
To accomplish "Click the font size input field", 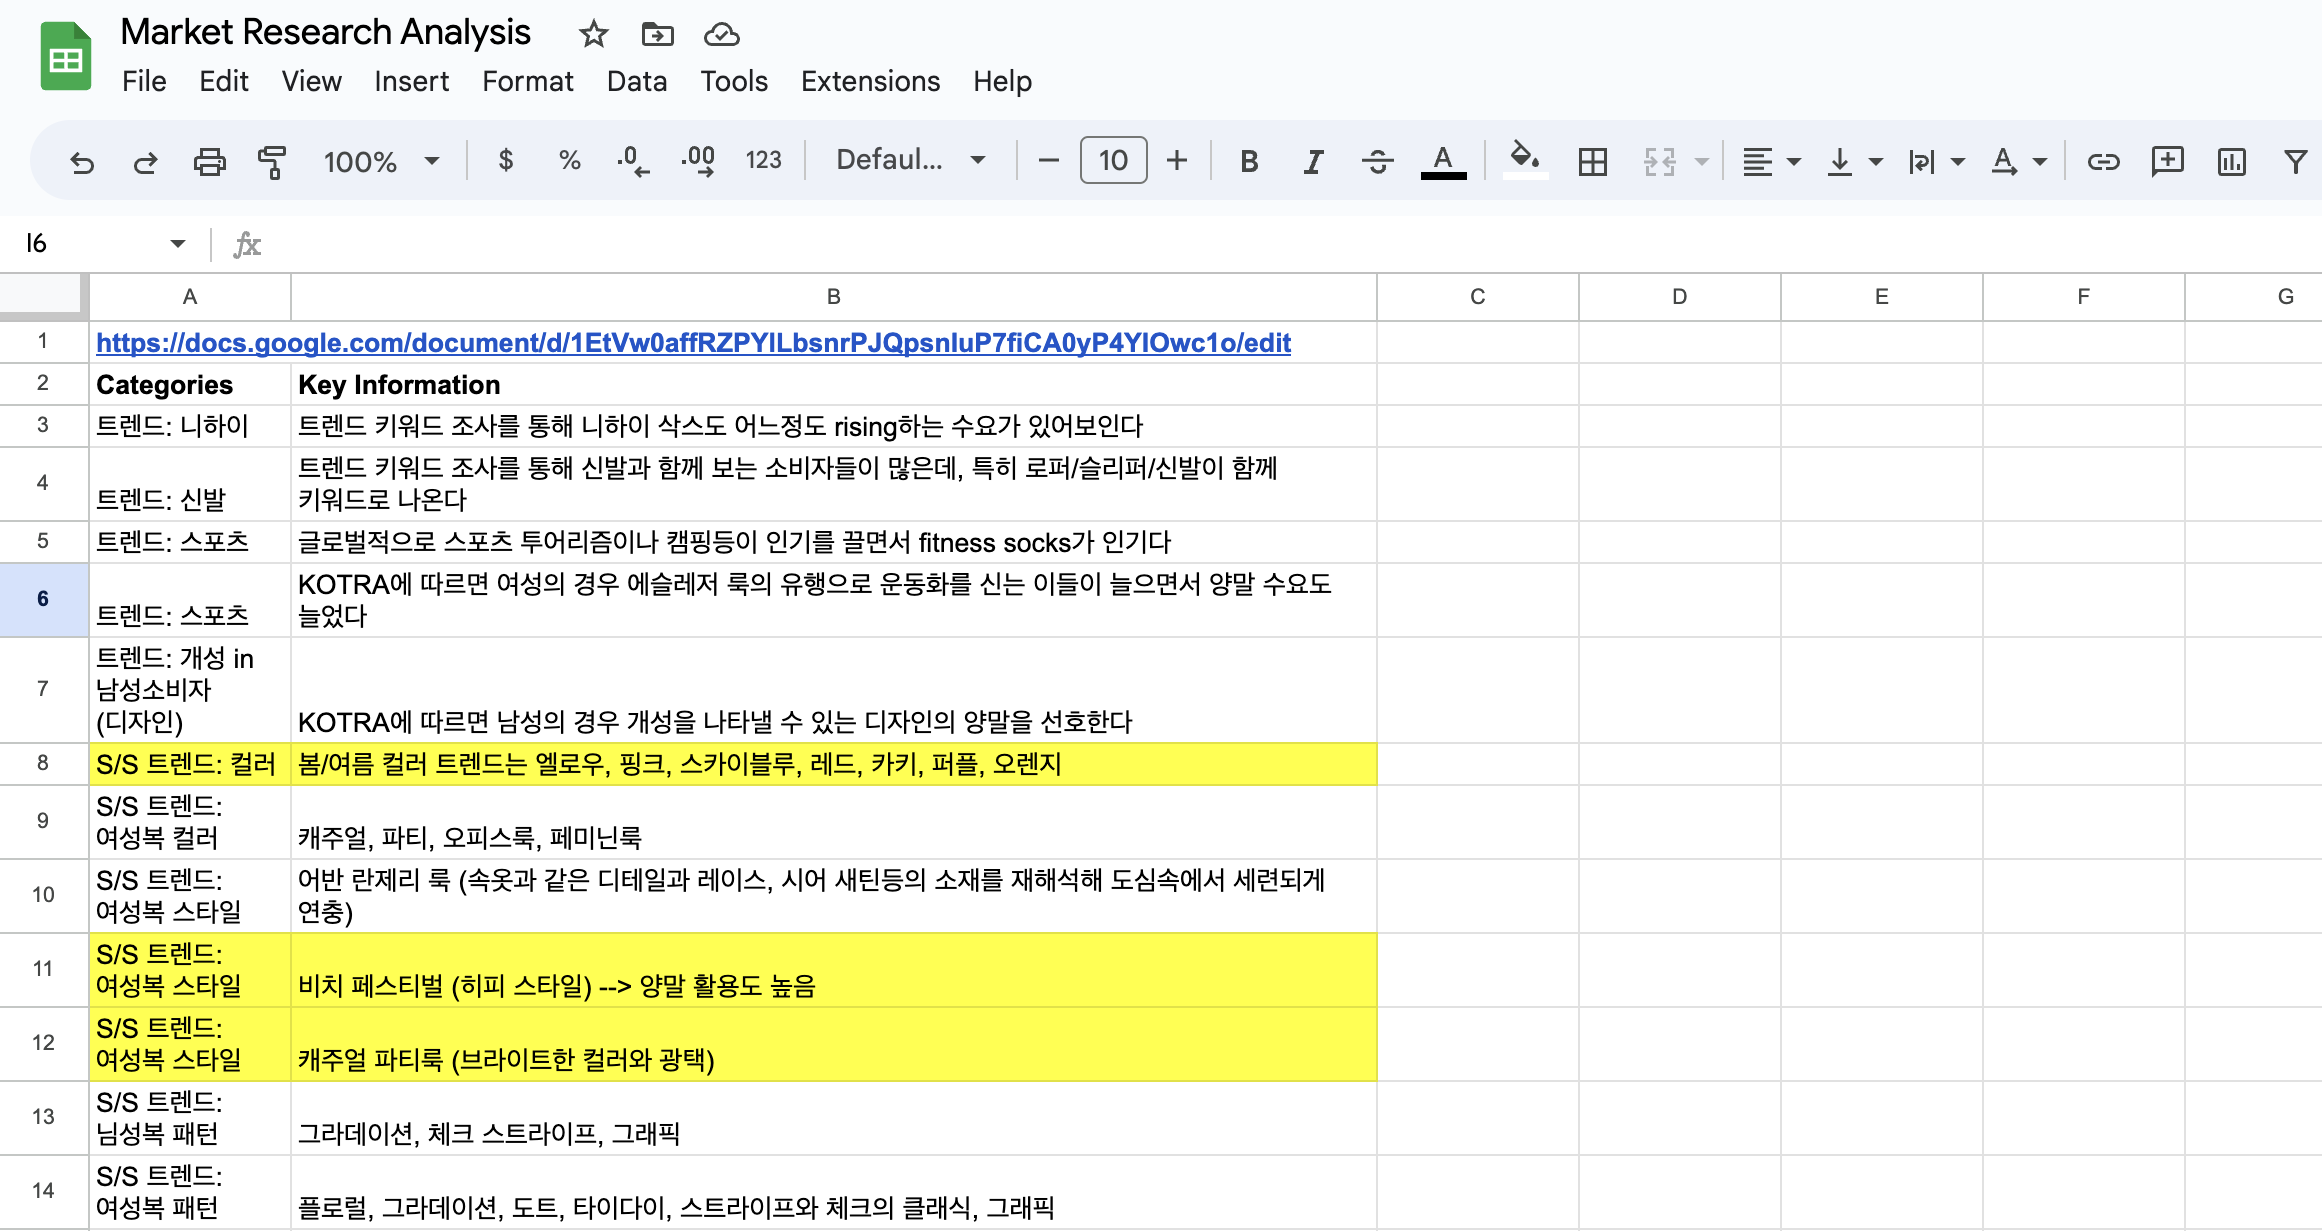I will pos(1113,161).
